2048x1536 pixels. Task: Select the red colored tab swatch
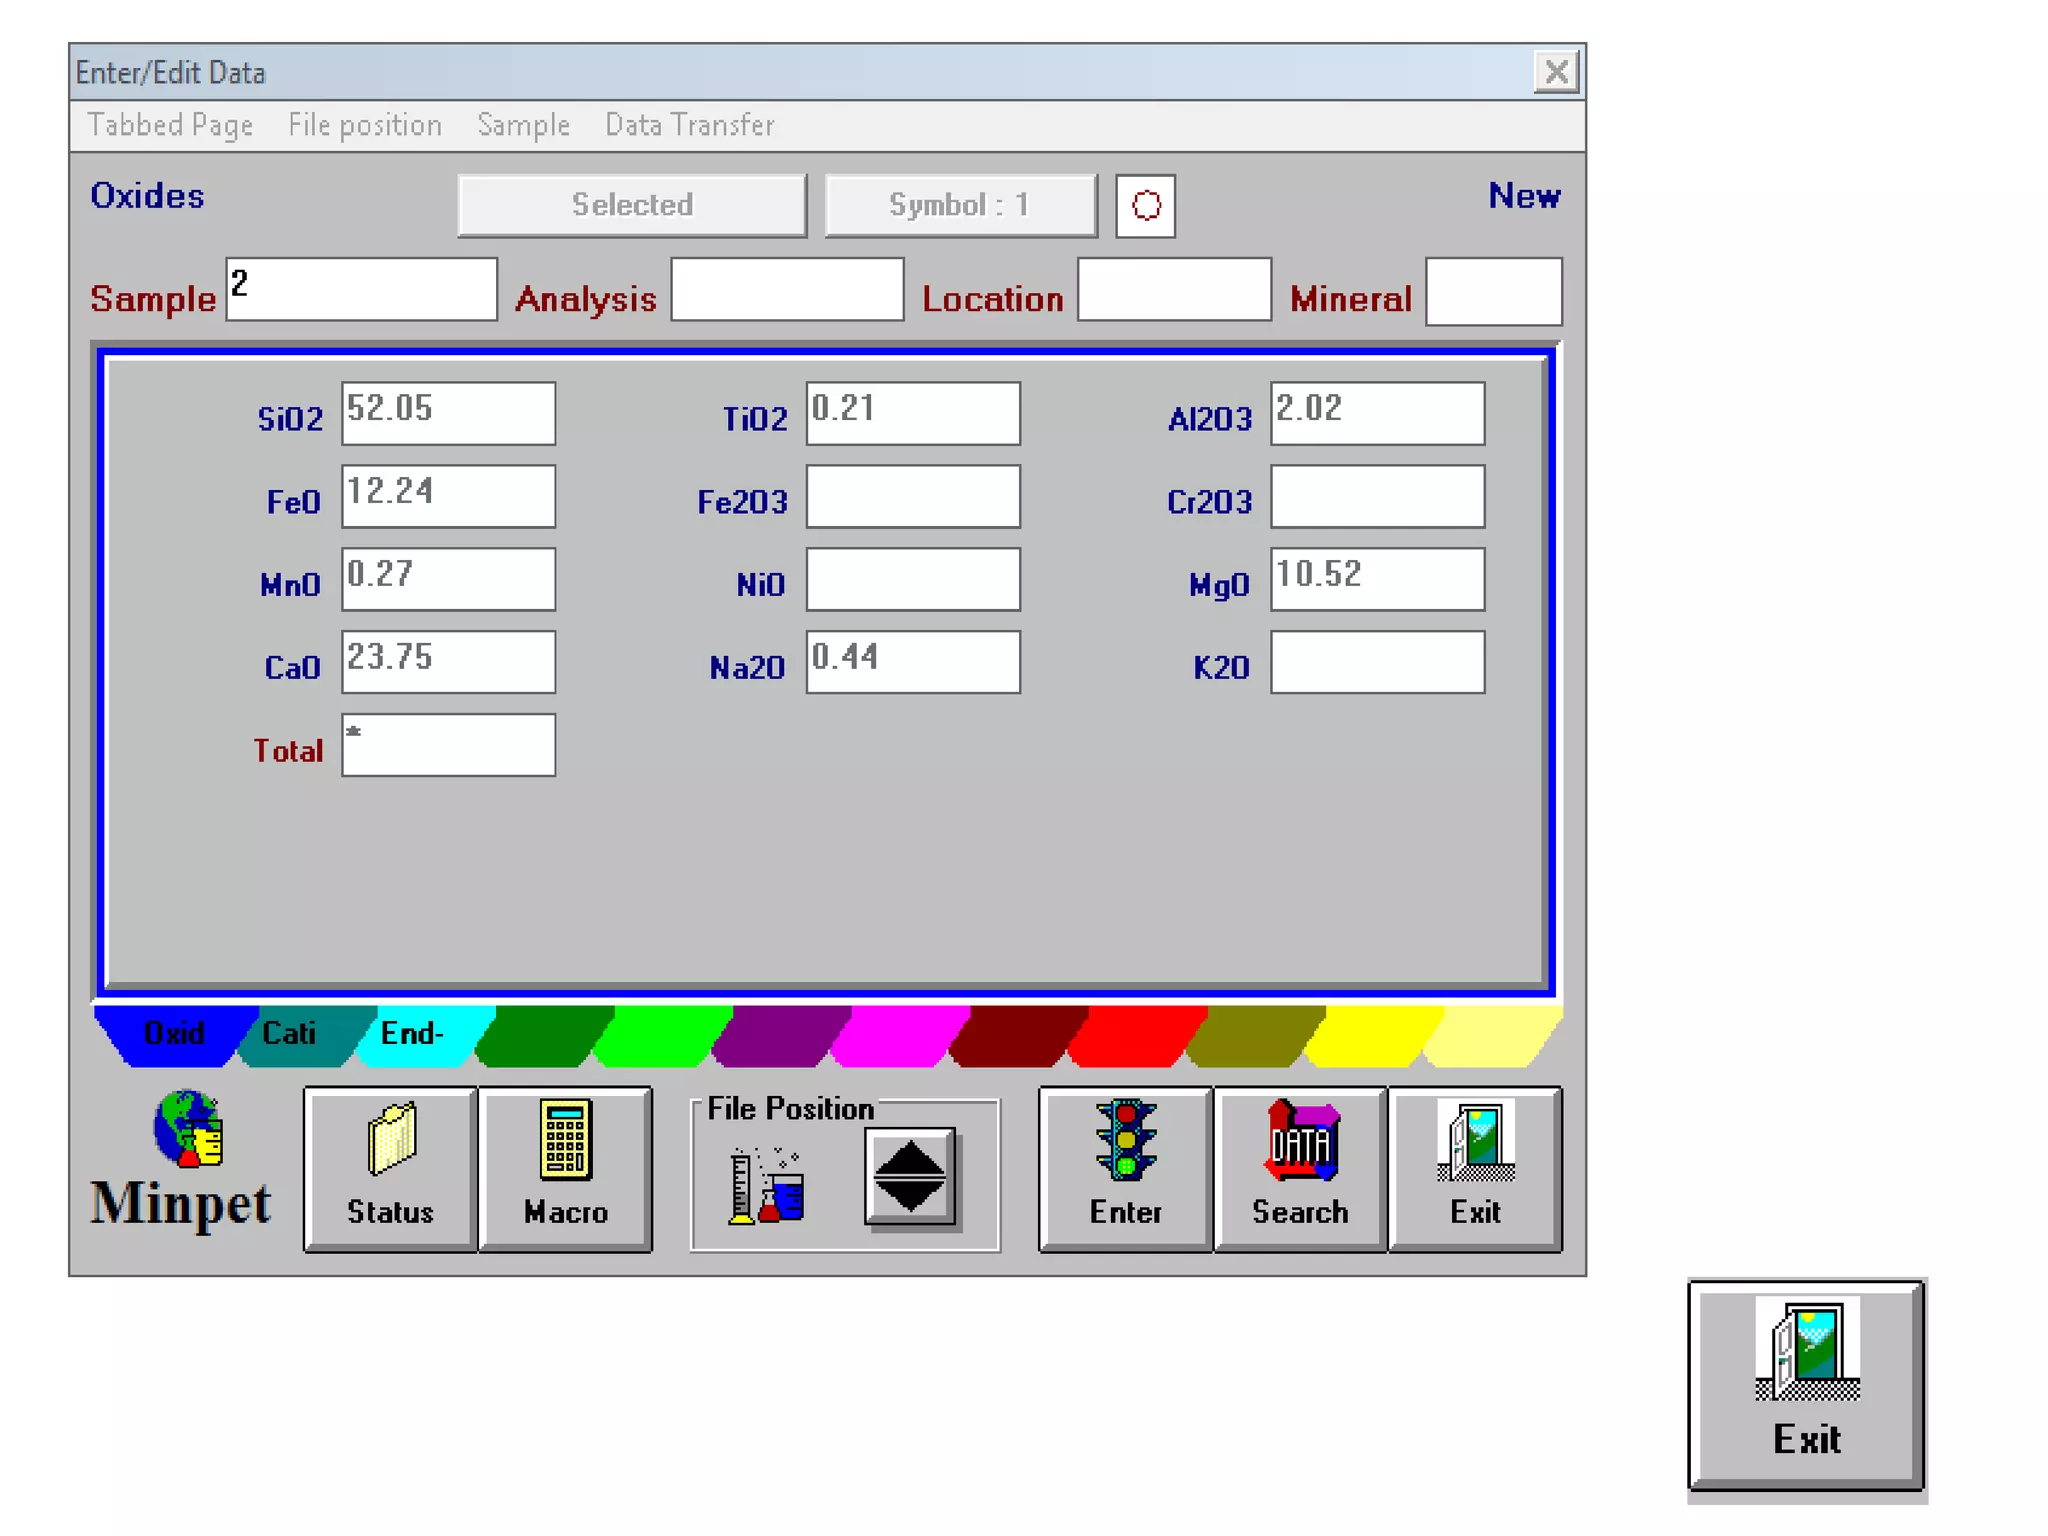1136,1036
